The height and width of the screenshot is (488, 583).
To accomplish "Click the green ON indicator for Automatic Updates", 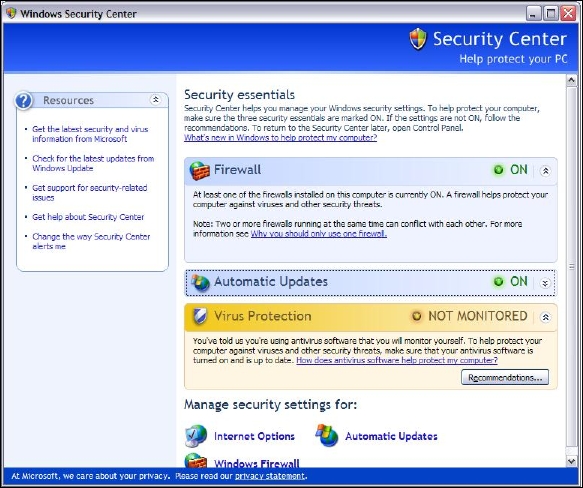I will click(498, 282).
